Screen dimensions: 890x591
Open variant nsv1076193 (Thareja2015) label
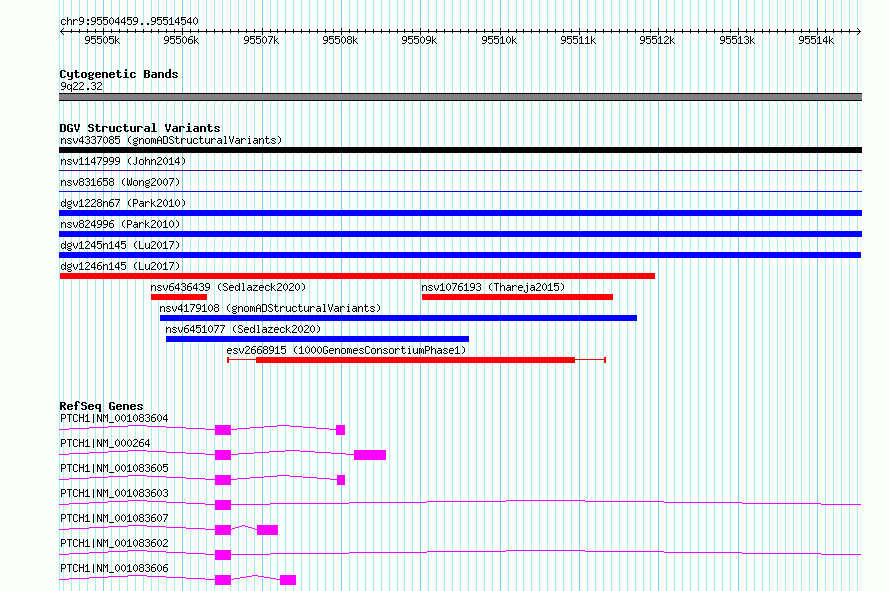click(493, 287)
